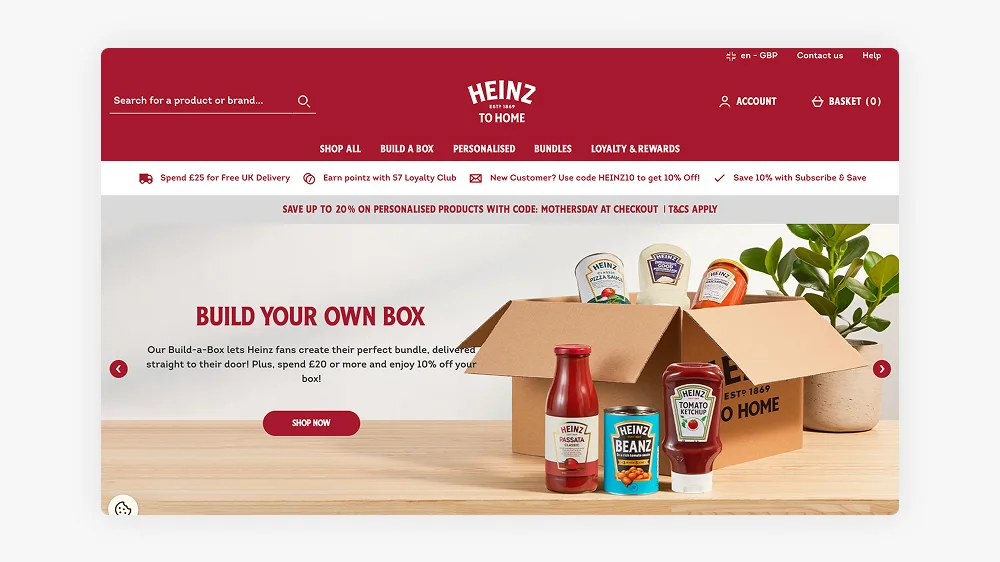The height and width of the screenshot is (562, 1000).
Task: Open the Shop All menu
Action: [340, 149]
